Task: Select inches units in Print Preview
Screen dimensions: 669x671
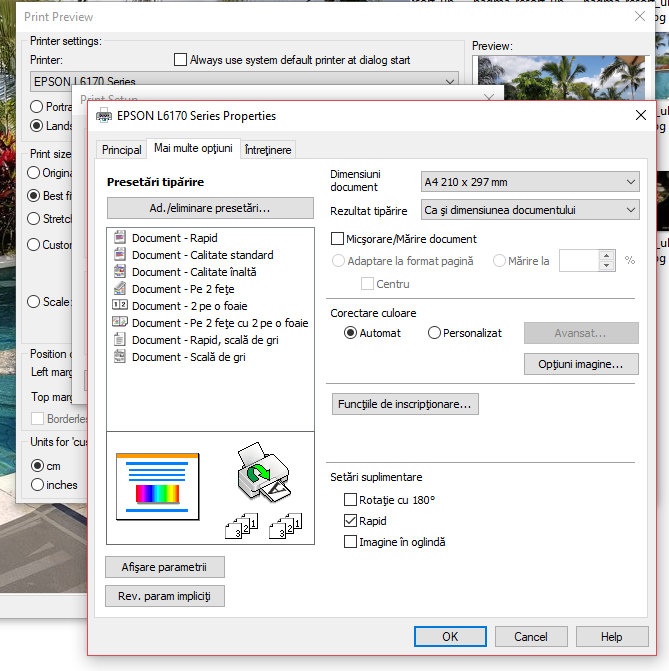Action: (x=37, y=485)
